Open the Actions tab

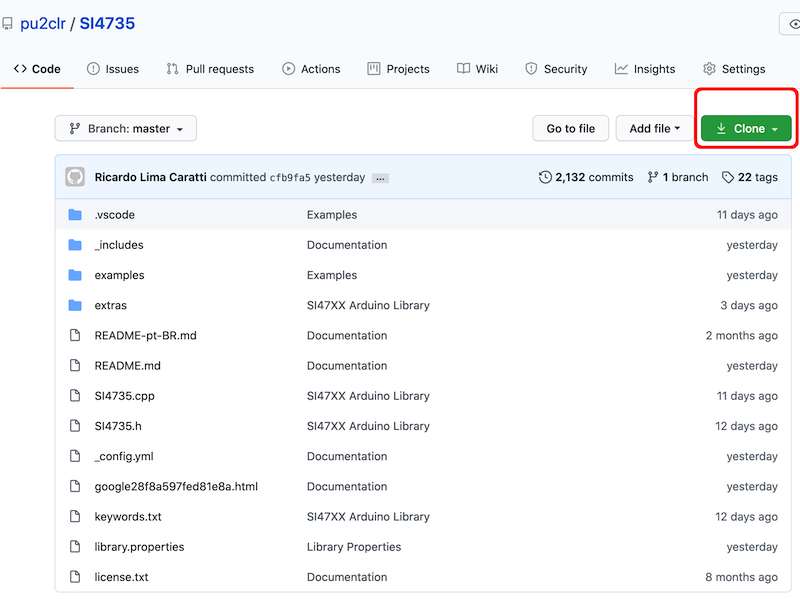311,69
